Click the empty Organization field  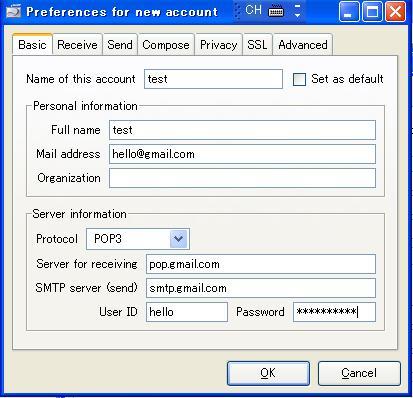tap(242, 178)
